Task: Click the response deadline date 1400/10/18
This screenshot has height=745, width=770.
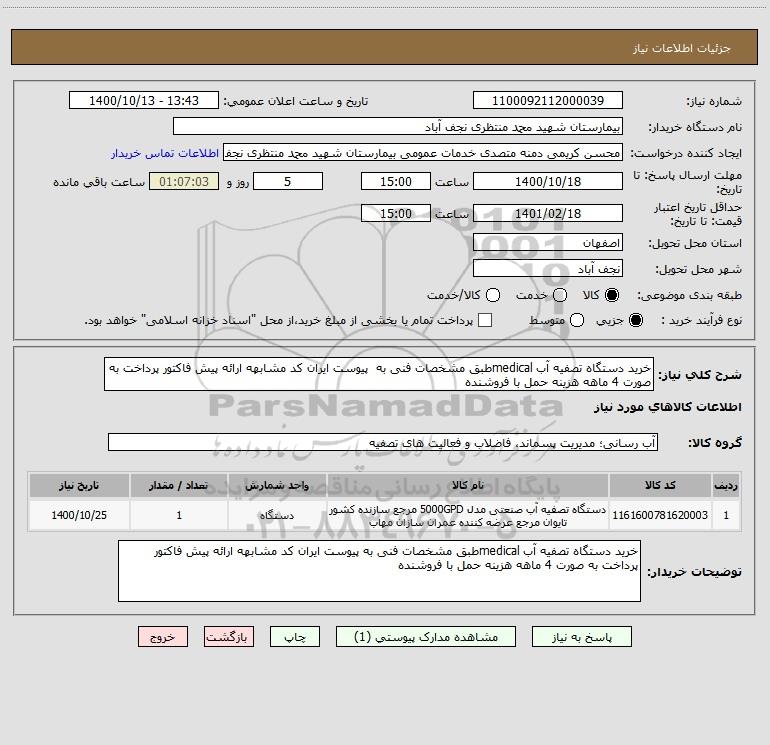Action: click(548, 181)
